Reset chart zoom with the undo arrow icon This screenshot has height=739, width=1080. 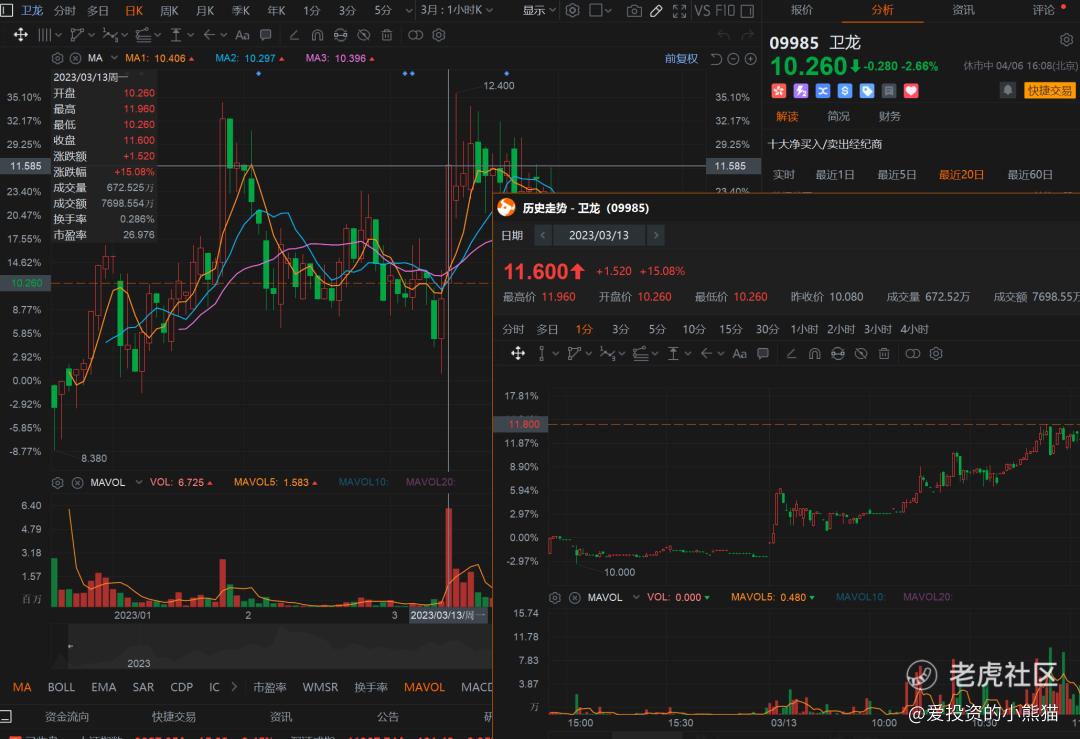pyautogui.click(x=716, y=59)
